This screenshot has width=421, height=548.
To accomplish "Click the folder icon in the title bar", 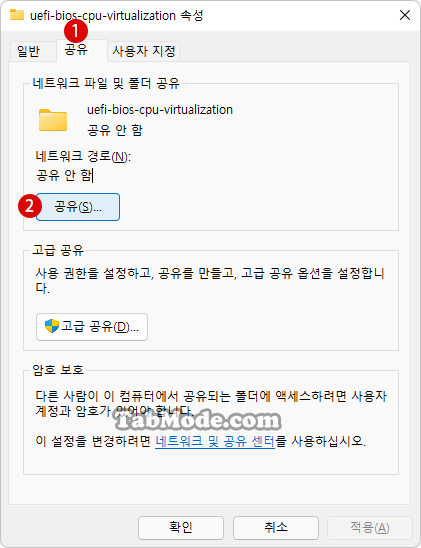I will click(x=17, y=15).
